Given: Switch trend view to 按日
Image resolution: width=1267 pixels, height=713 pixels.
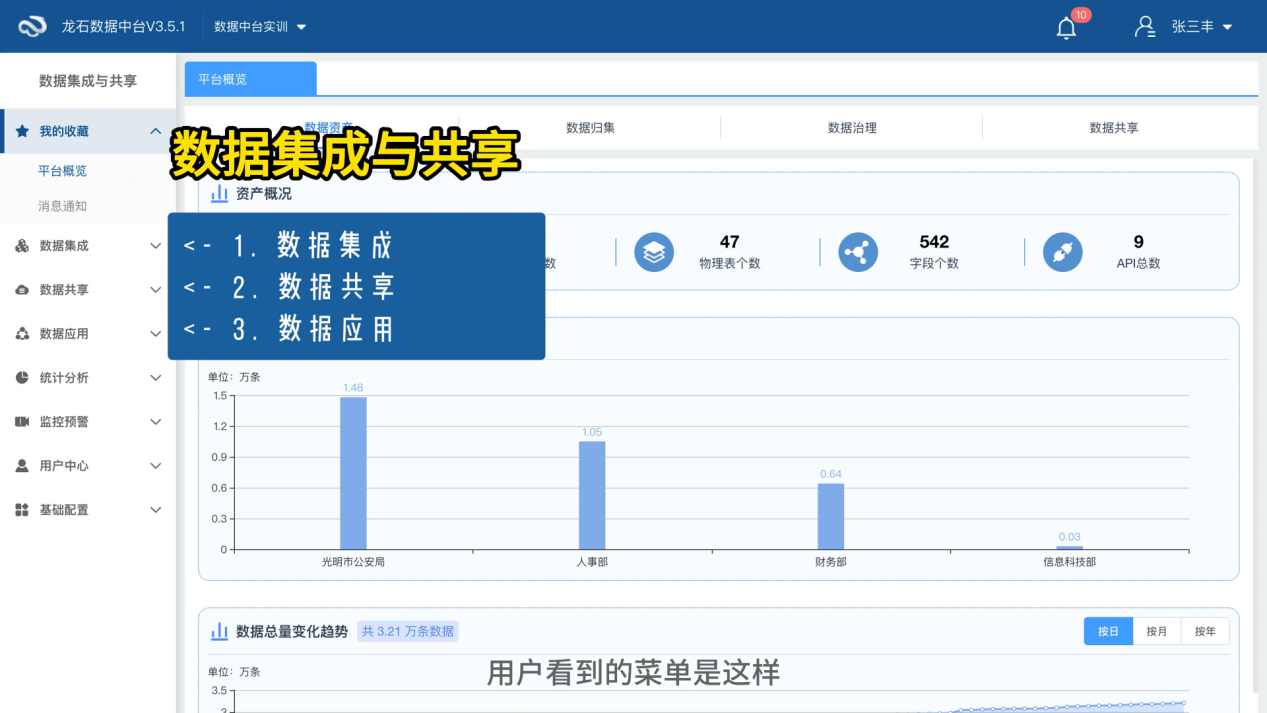Looking at the screenshot, I should (x=1107, y=631).
